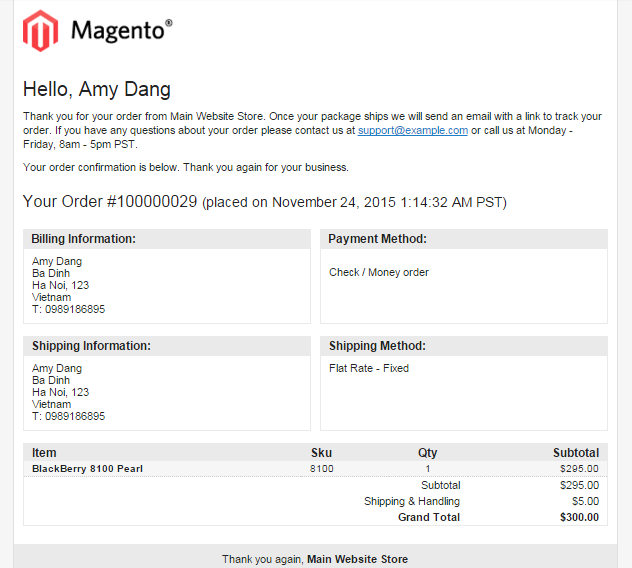The image size is (632, 568).
Task: Click the Shipping Information header
Action: [x=91, y=346]
